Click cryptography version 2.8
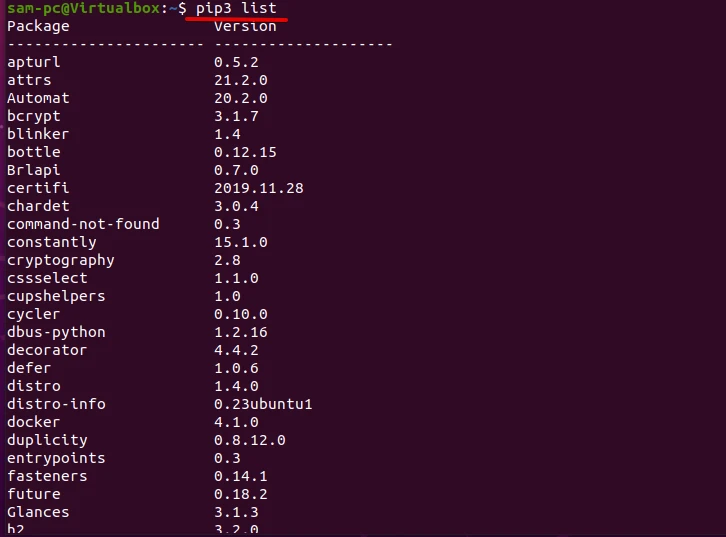 227,261
